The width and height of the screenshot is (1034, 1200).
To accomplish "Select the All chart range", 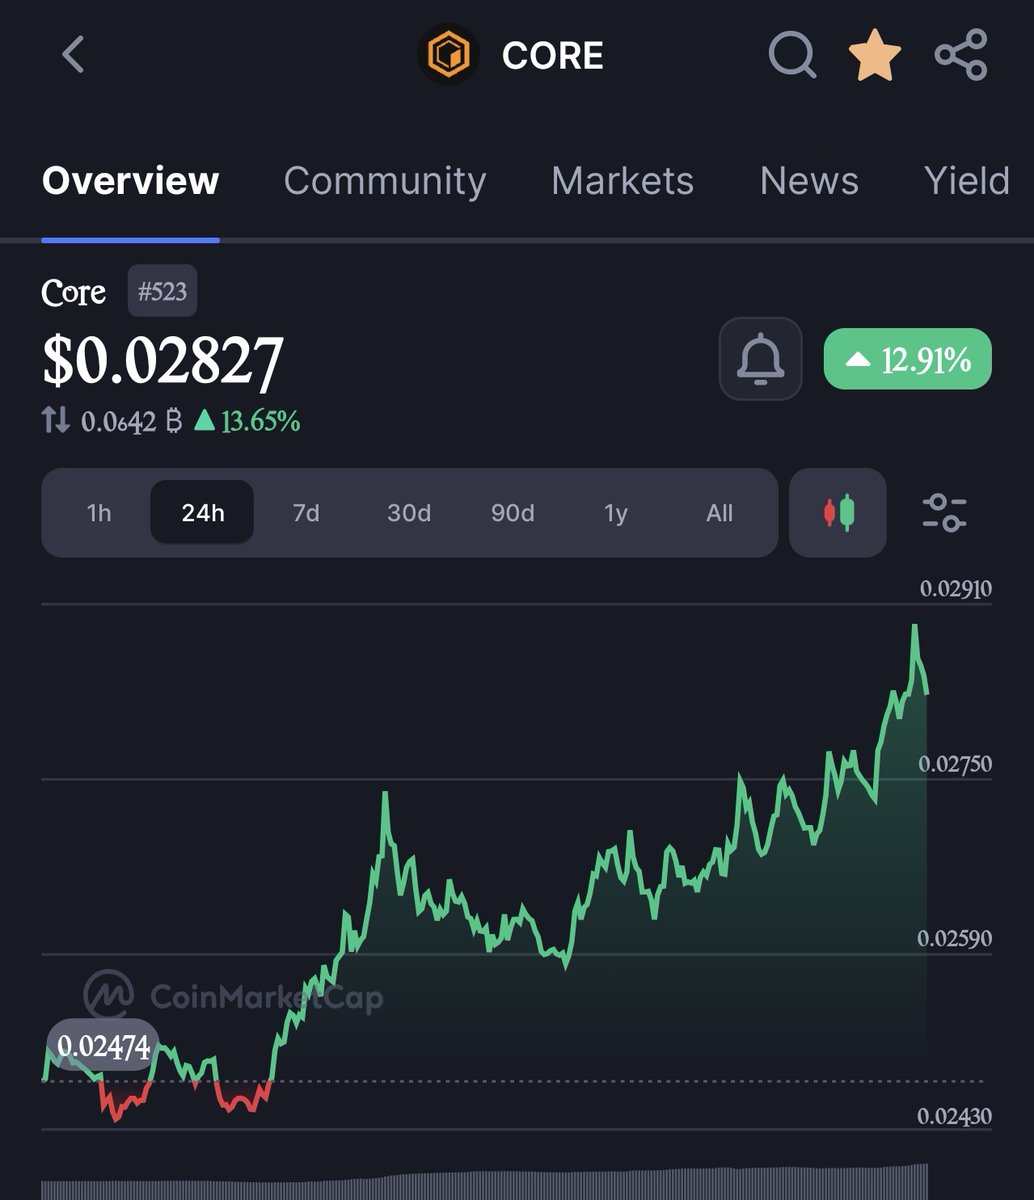I will pos(719,513).
